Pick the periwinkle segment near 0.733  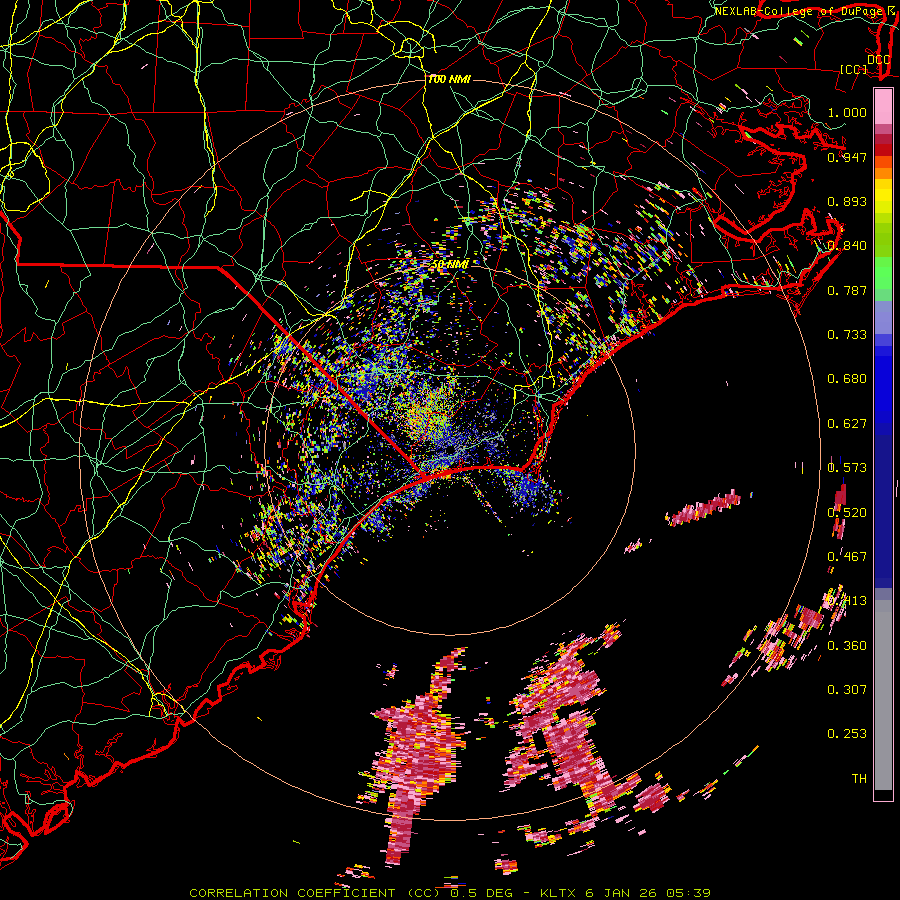click(x=883, y=317)
